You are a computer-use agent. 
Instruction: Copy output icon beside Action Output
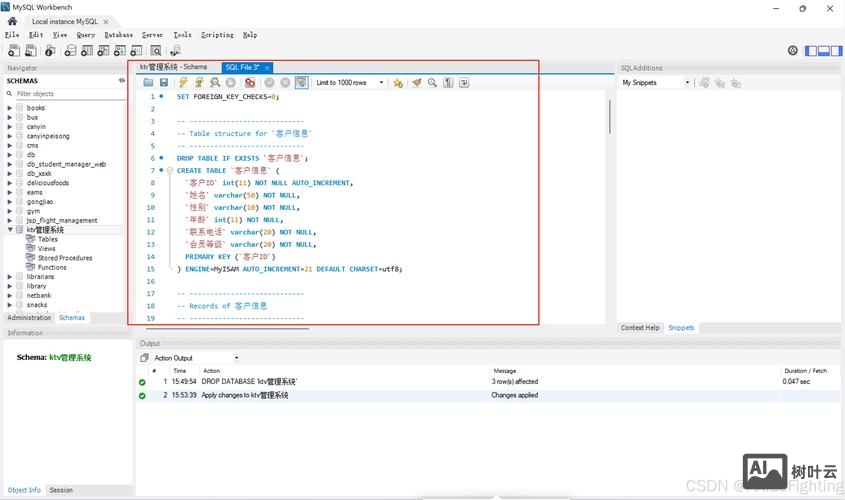click(144, 358)
